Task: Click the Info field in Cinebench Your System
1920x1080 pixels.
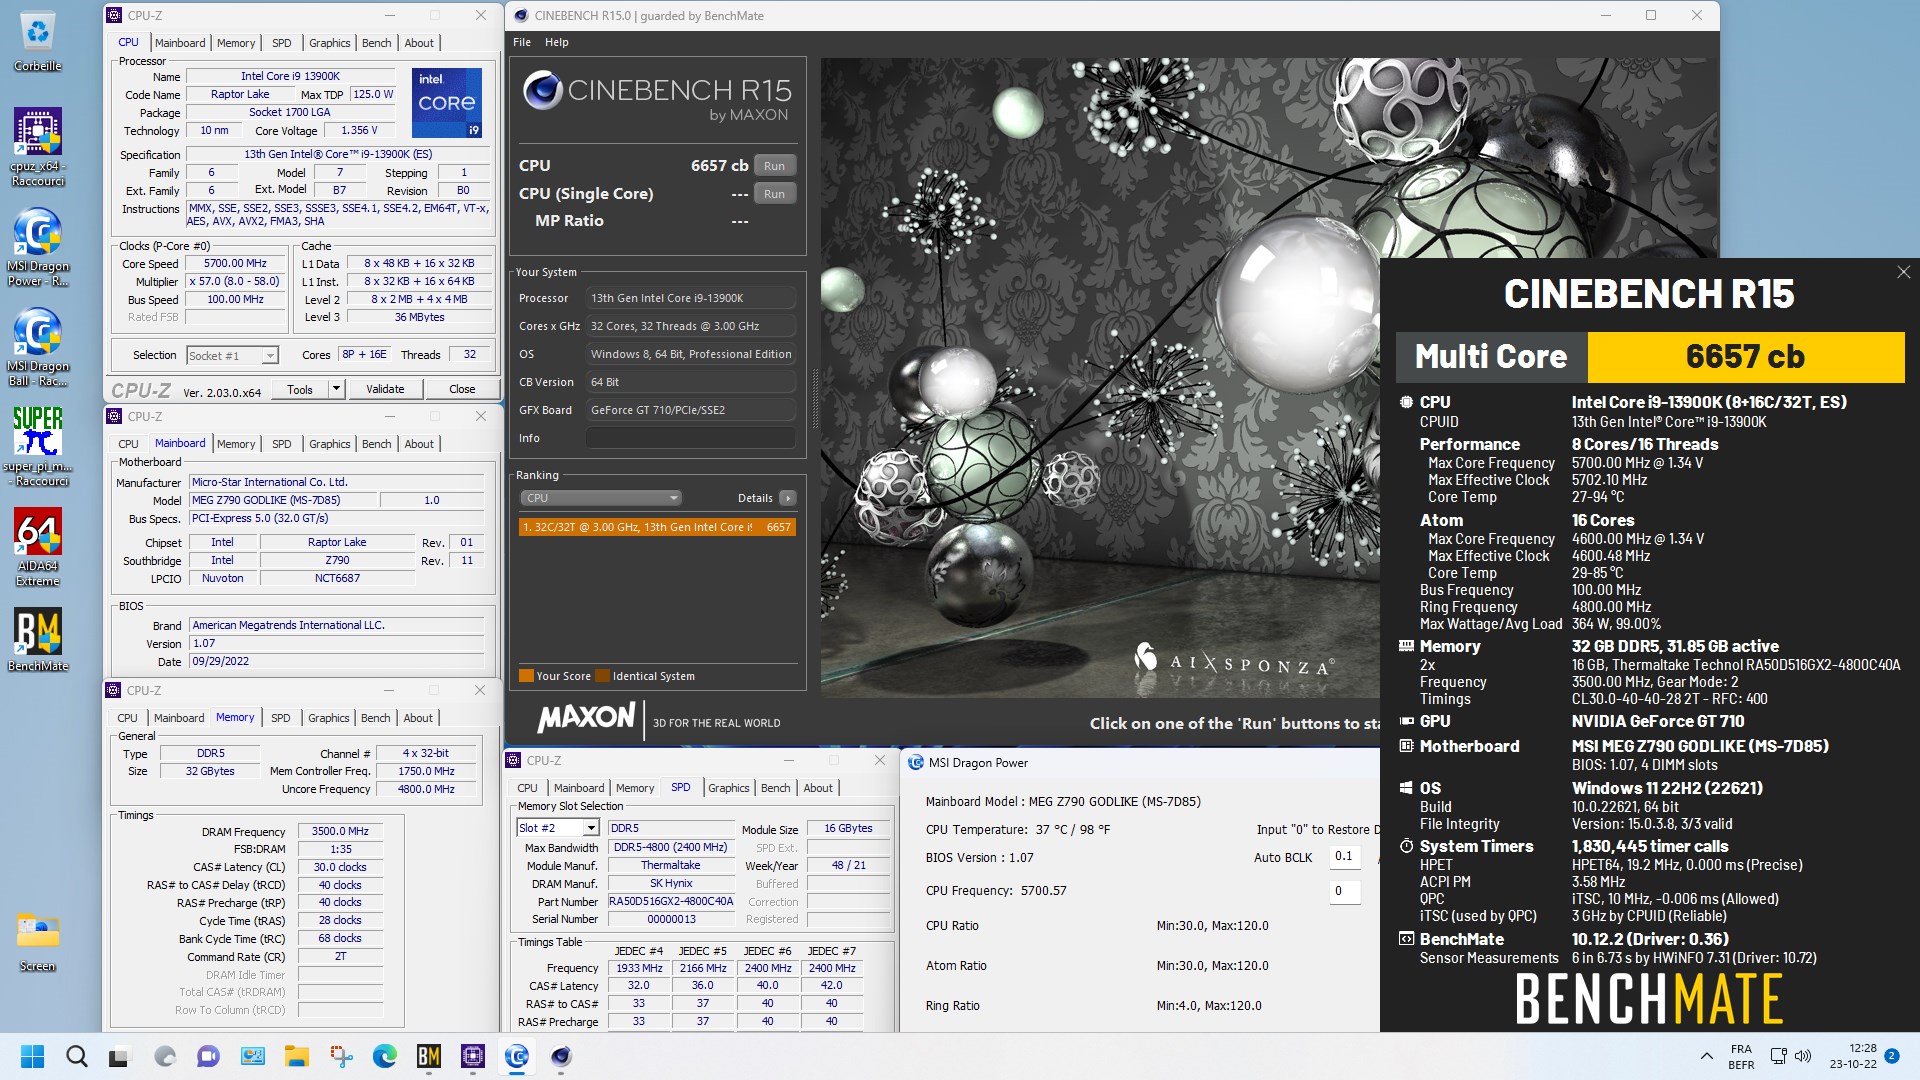Action: click(691, 438)
